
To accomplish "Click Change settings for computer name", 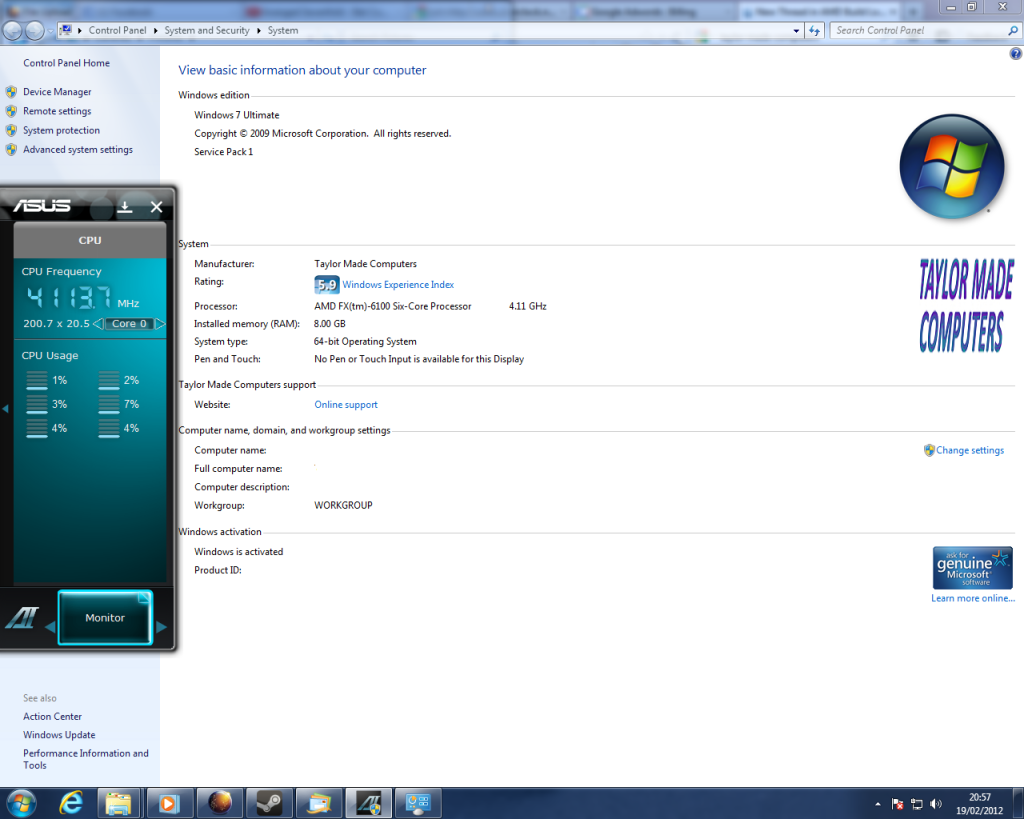I will 970,451.
